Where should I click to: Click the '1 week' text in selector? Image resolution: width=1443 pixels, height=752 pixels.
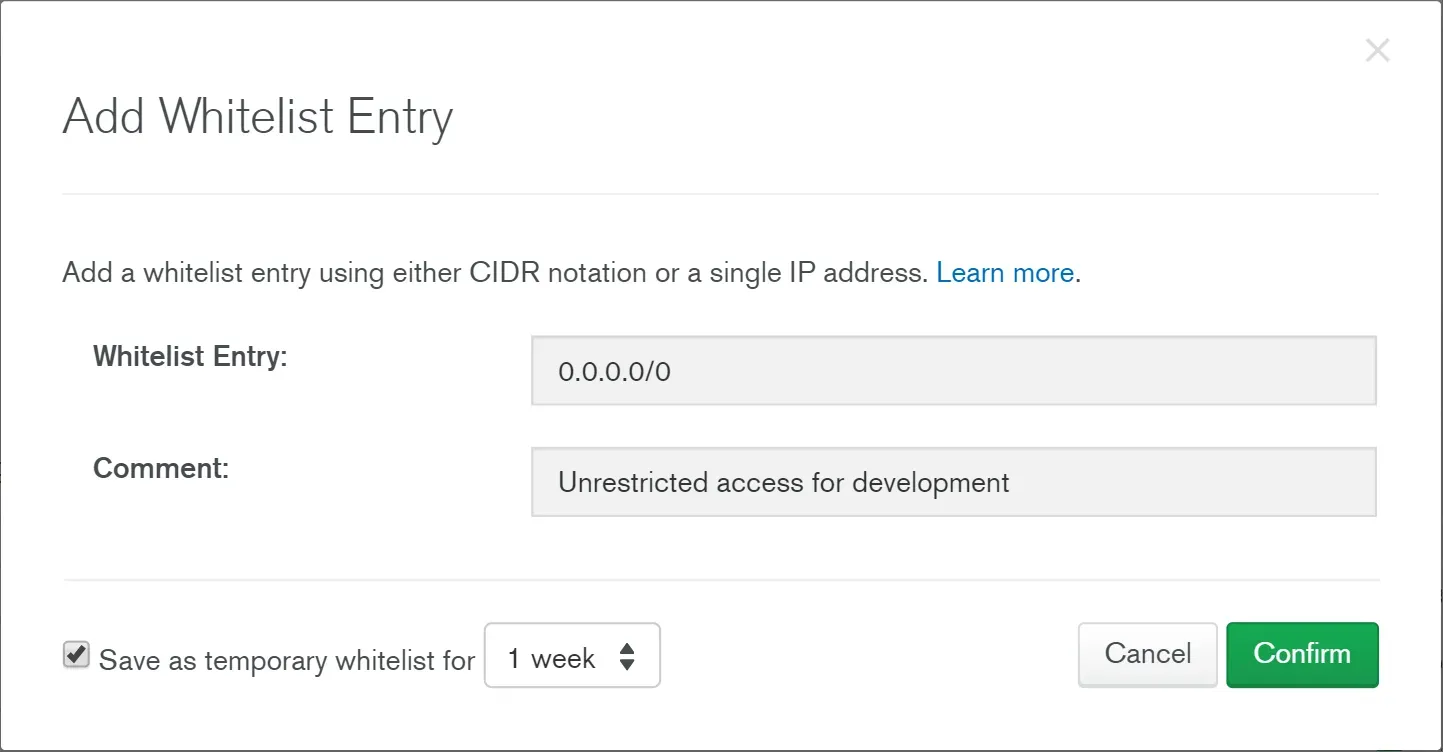pyautogui.click(x=551, y=659)
